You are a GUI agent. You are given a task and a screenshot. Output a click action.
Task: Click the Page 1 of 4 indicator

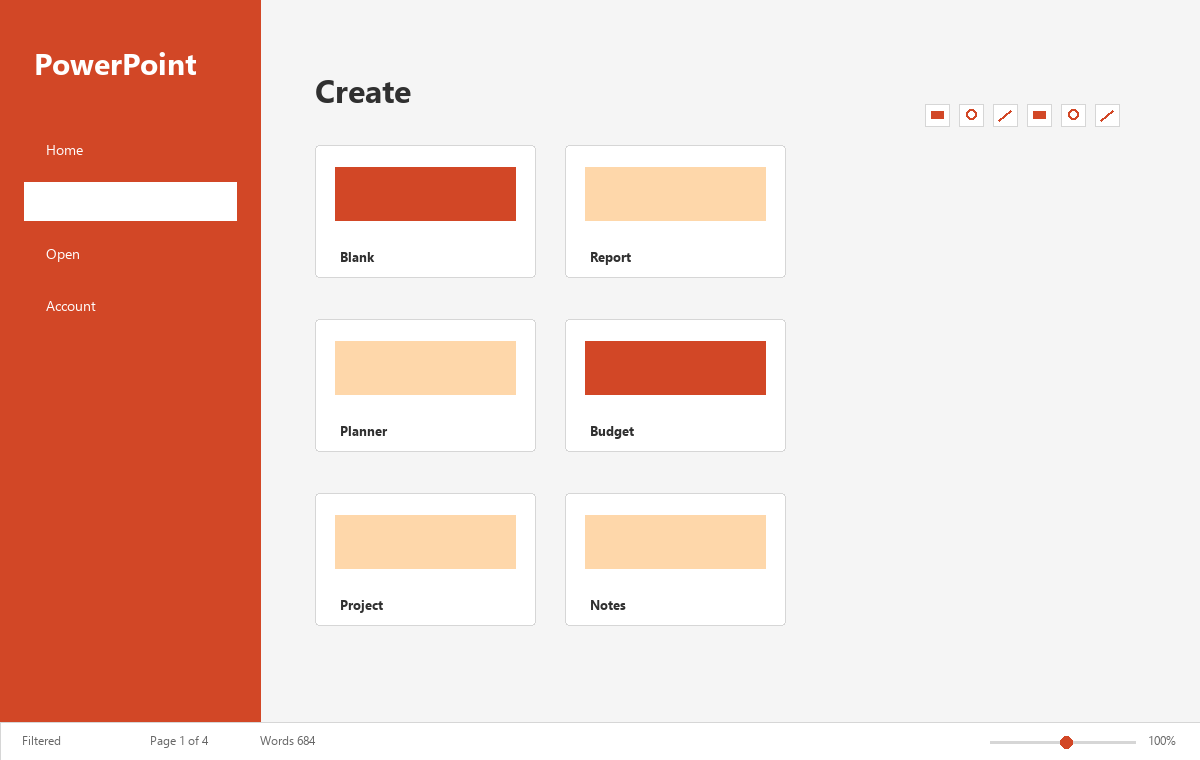pos(179,741)
